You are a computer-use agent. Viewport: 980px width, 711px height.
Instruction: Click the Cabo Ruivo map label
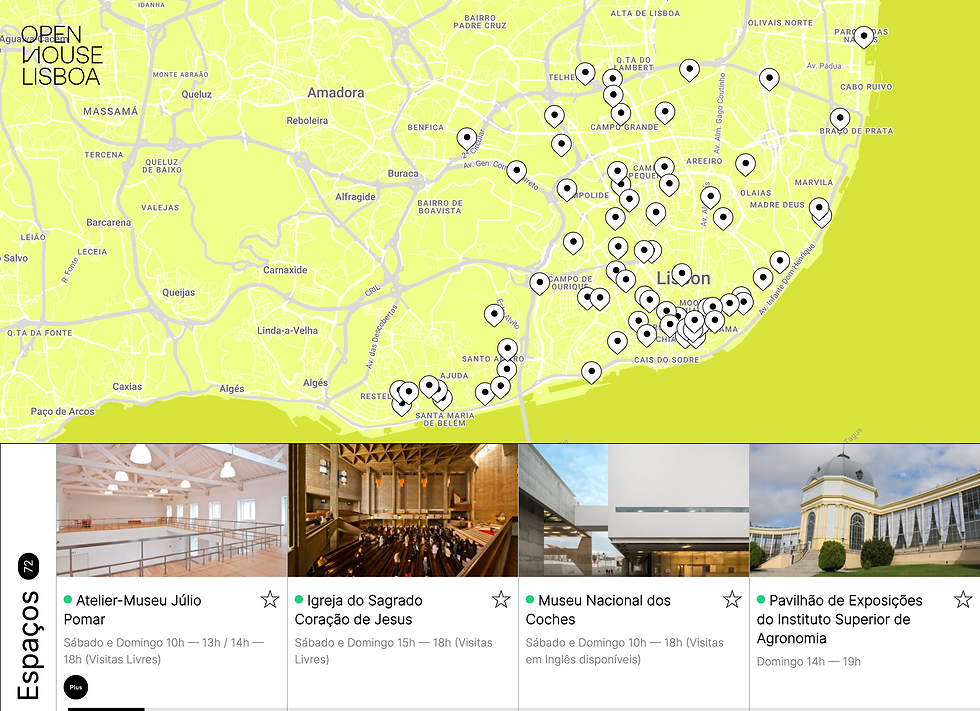tap(866, 87)
